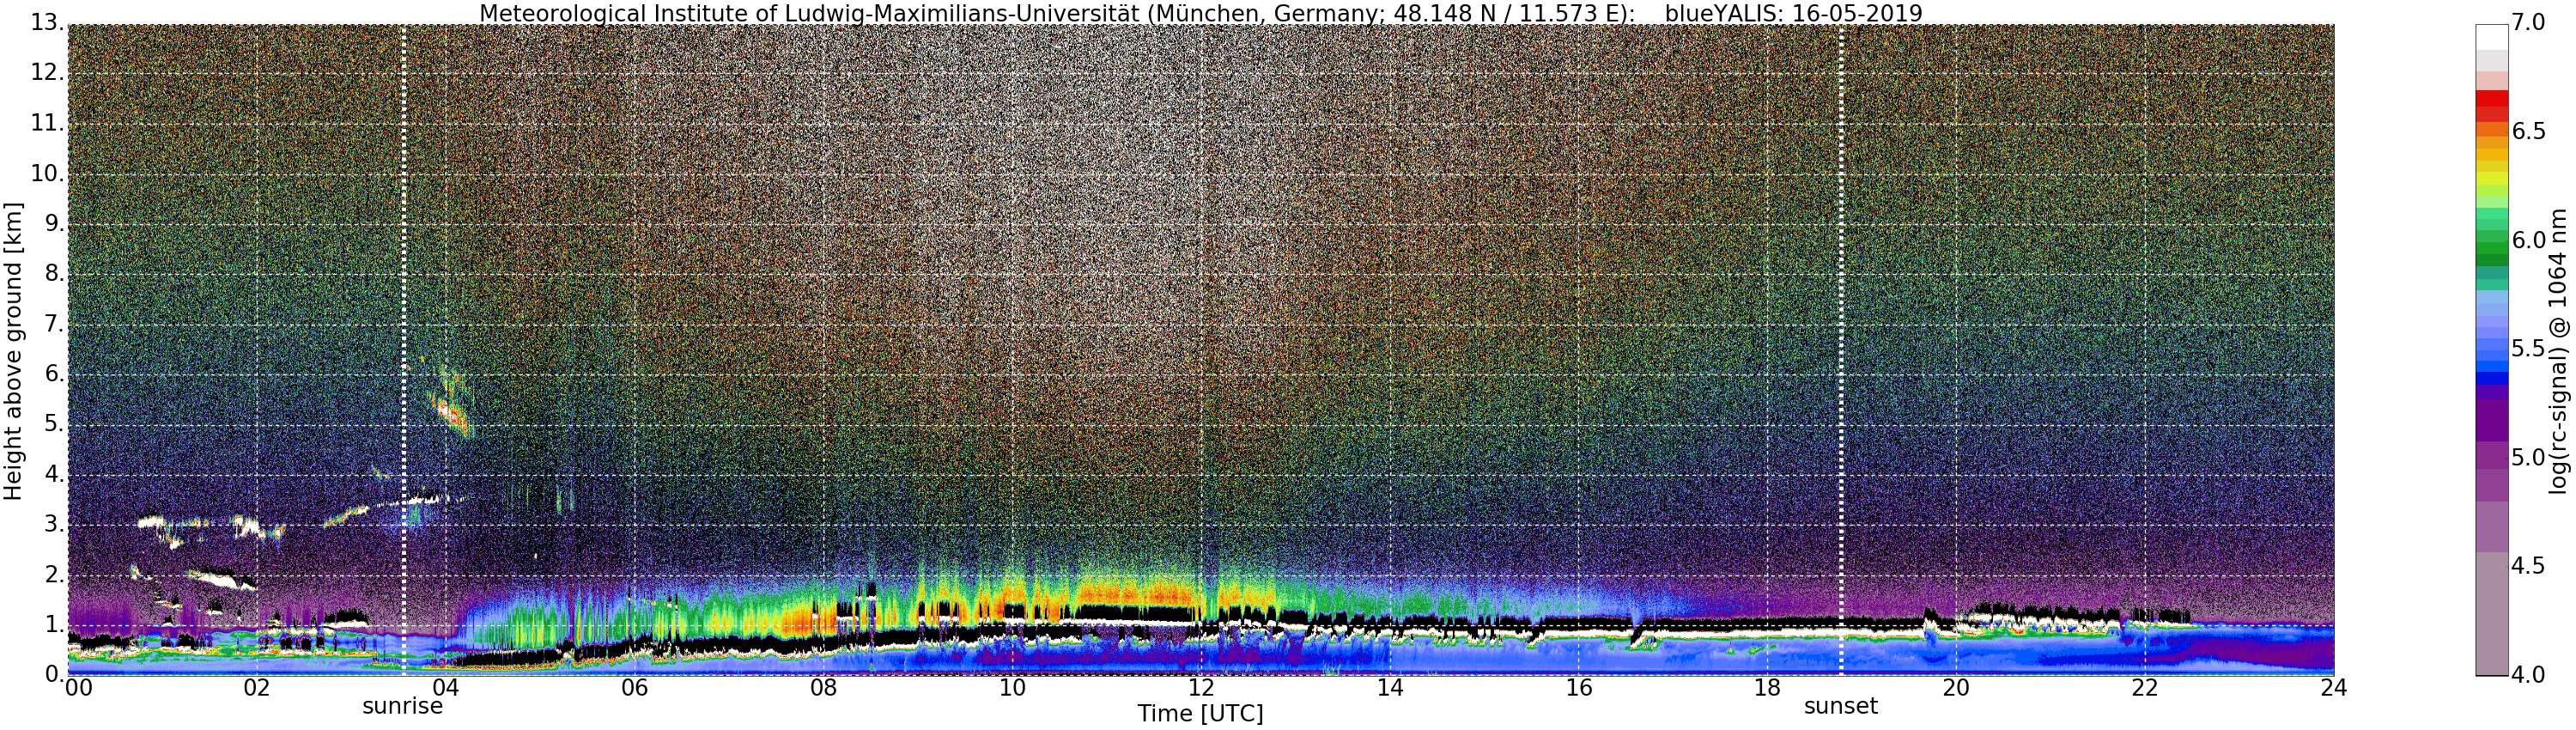Click the 'log(rc-signal) @ 1064 nm' colorbar label
The width and height of the screenshot is (2576, 730).
click(x=2558, y=351)
